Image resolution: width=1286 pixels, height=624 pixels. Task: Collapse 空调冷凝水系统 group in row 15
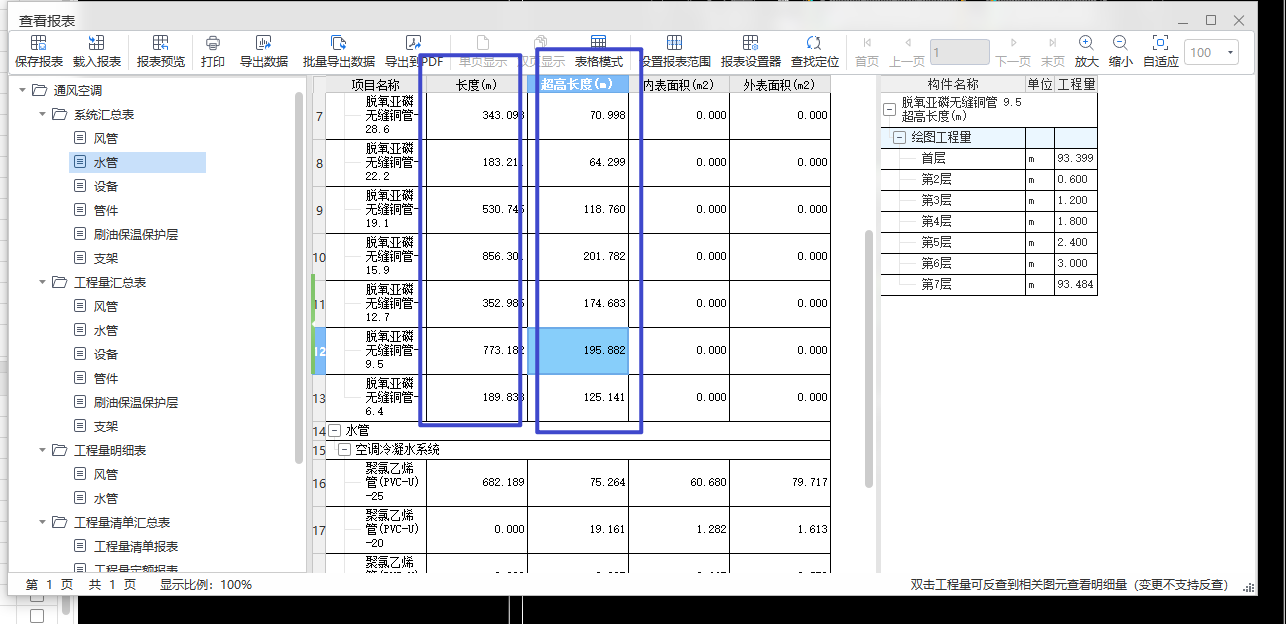345,450
